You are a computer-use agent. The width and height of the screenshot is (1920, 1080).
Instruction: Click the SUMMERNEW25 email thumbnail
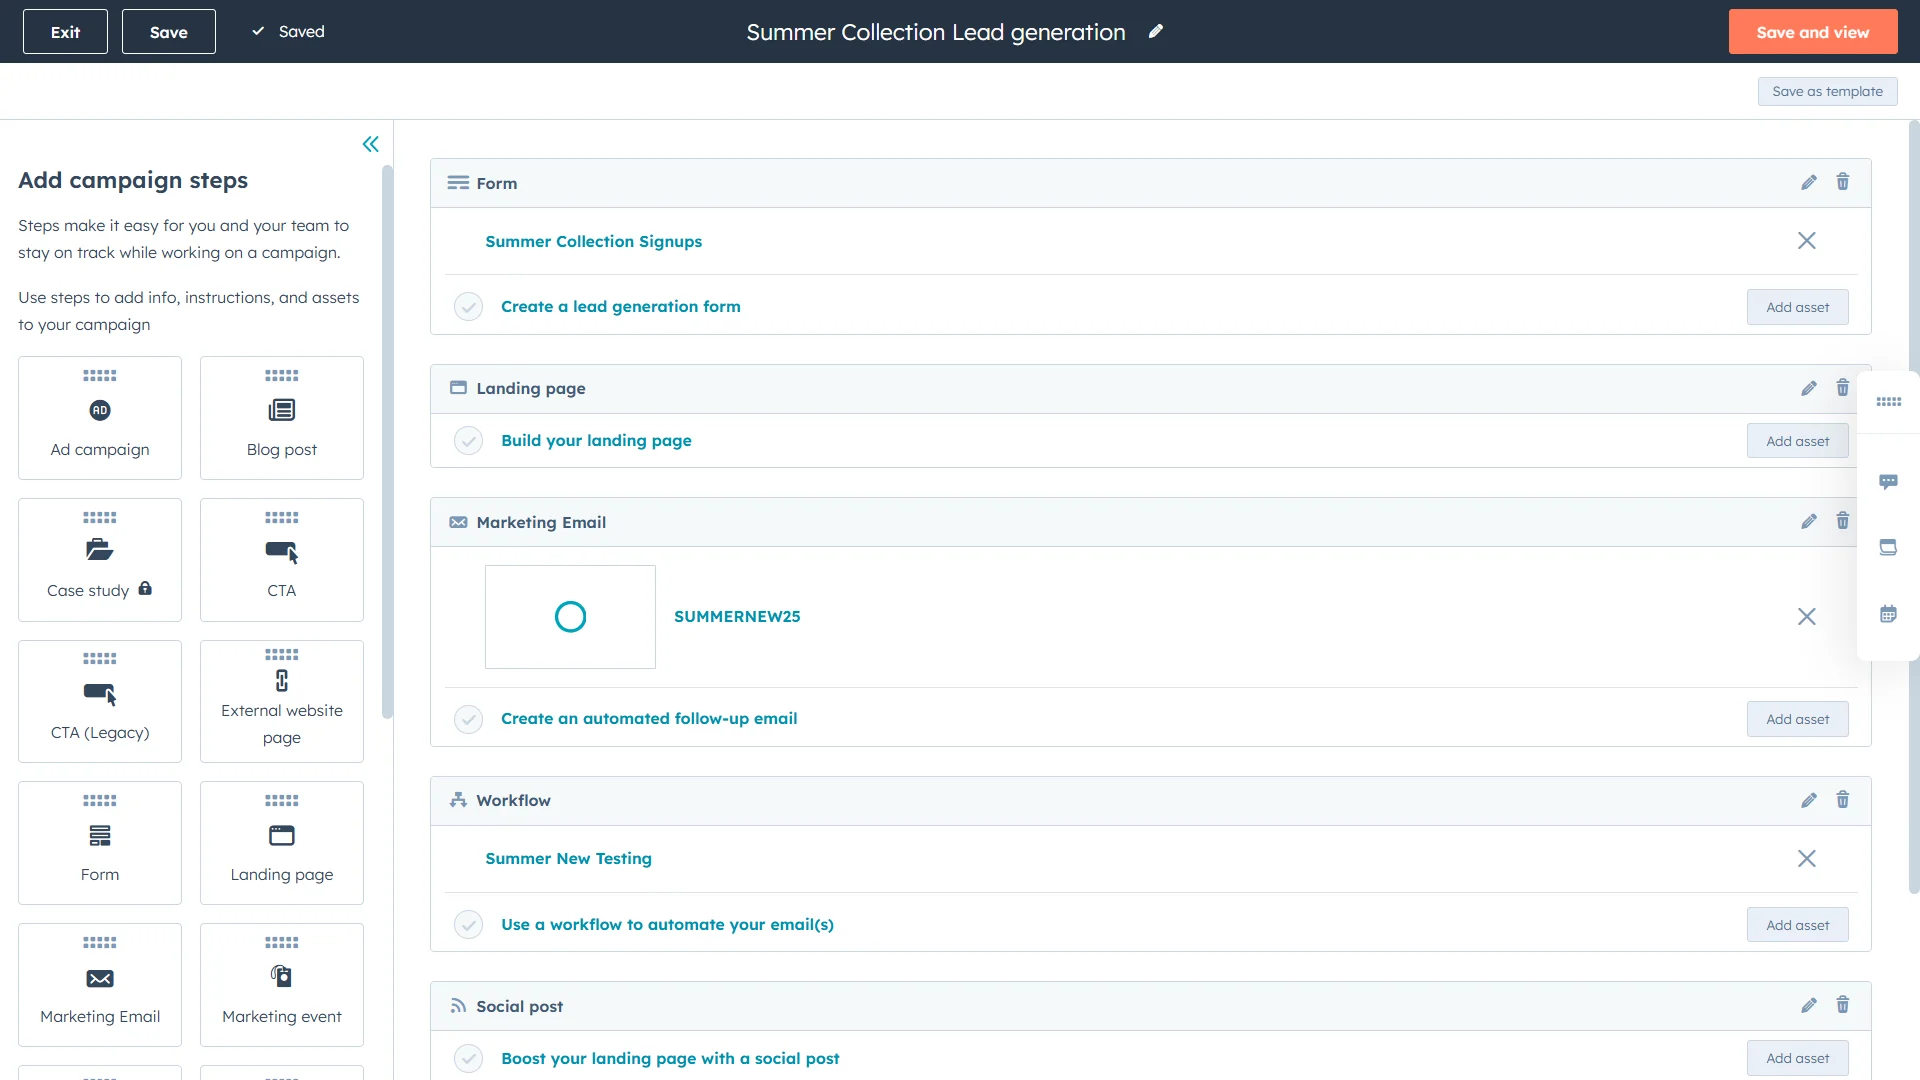tap(570, 616)
